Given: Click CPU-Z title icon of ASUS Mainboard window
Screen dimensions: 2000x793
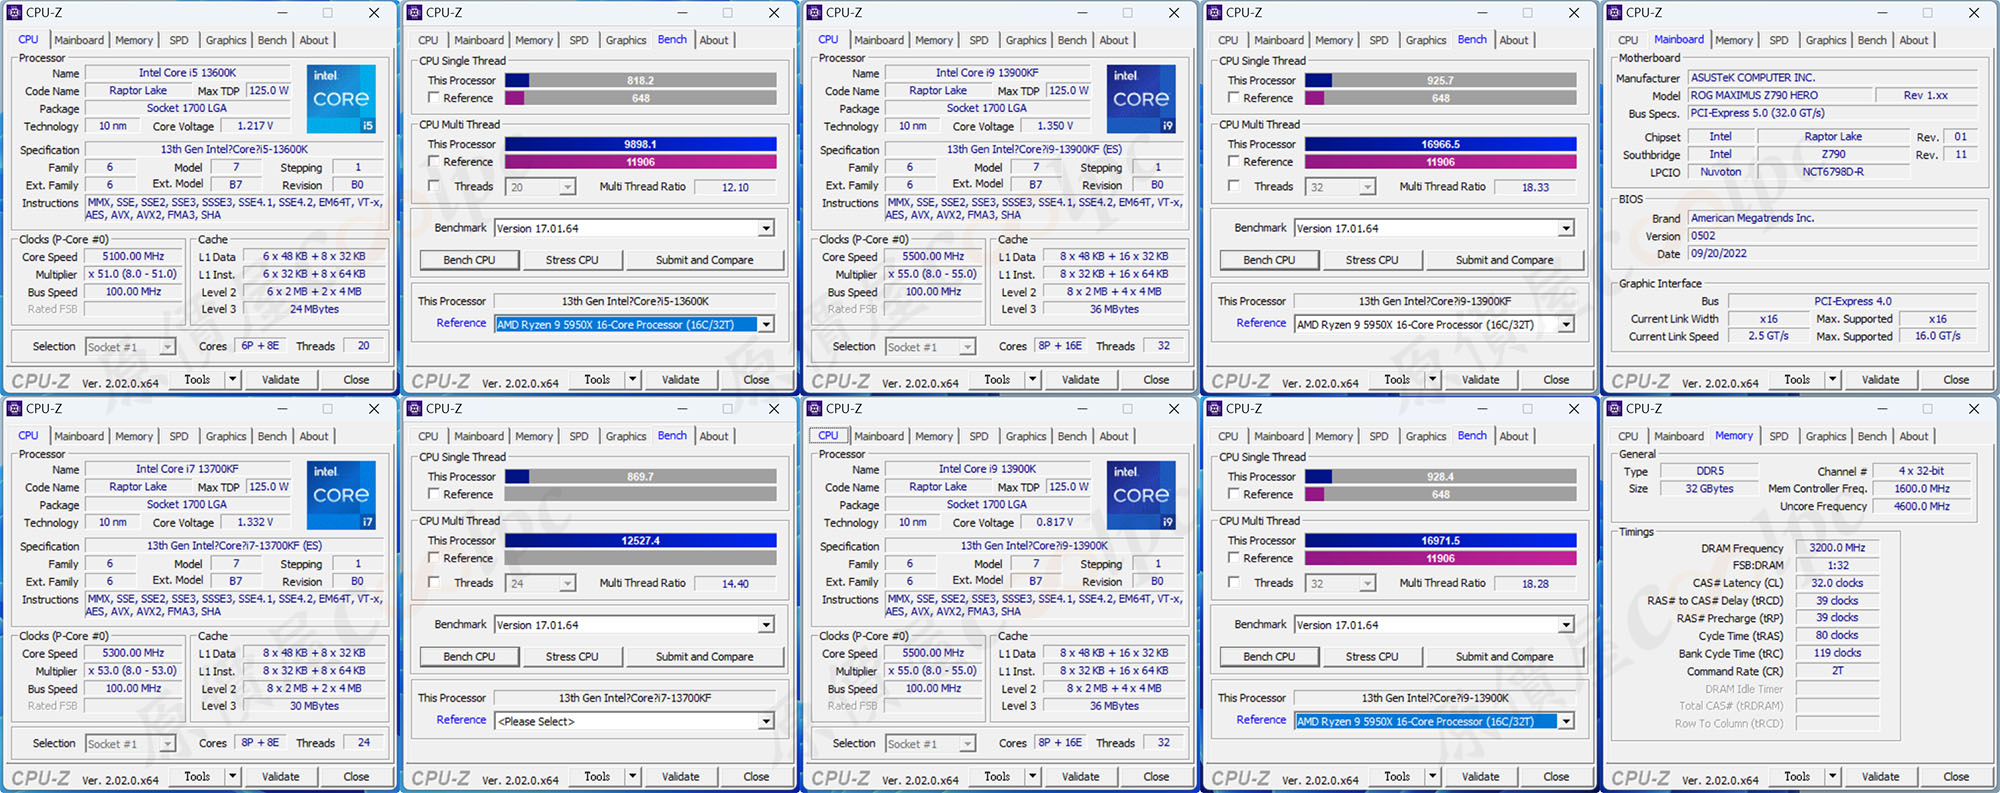Looking at the screenshot, I should (1614, 13).
